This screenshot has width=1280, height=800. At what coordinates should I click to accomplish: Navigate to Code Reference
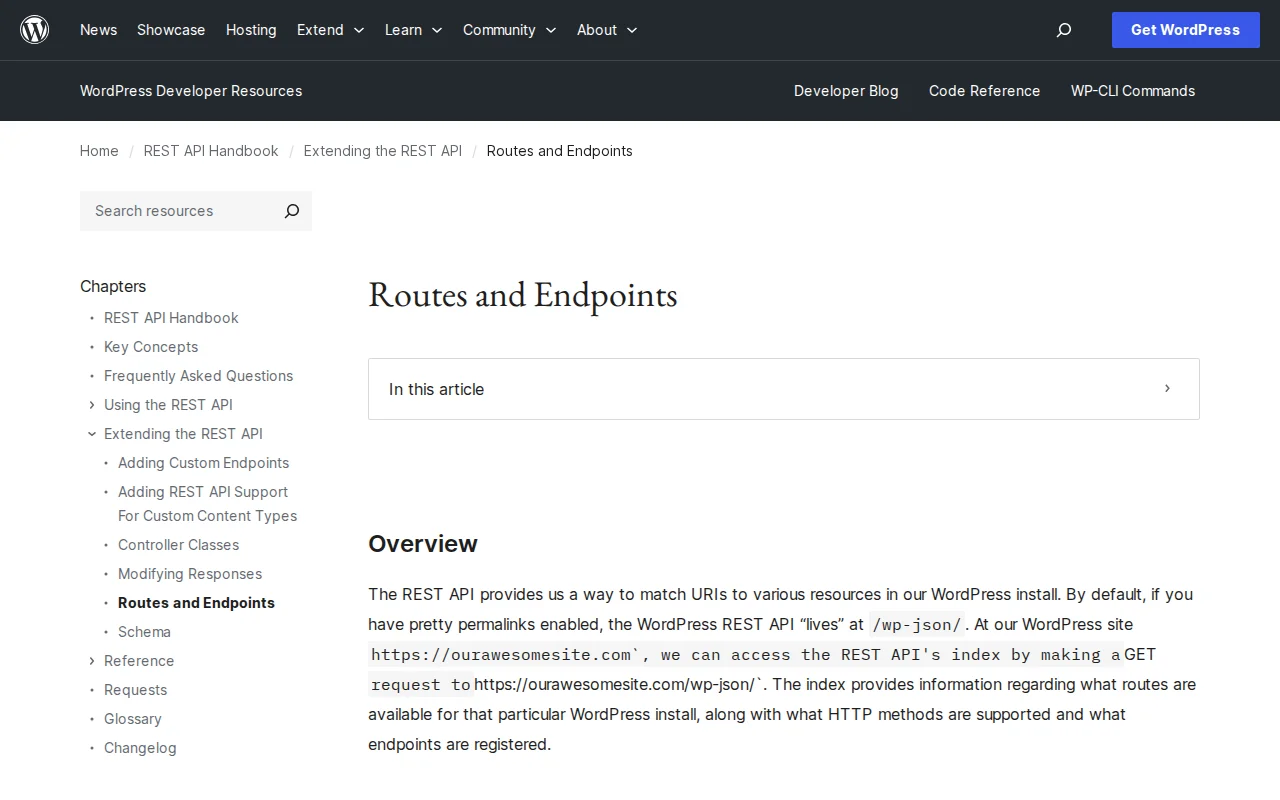(x=984, y=91)
